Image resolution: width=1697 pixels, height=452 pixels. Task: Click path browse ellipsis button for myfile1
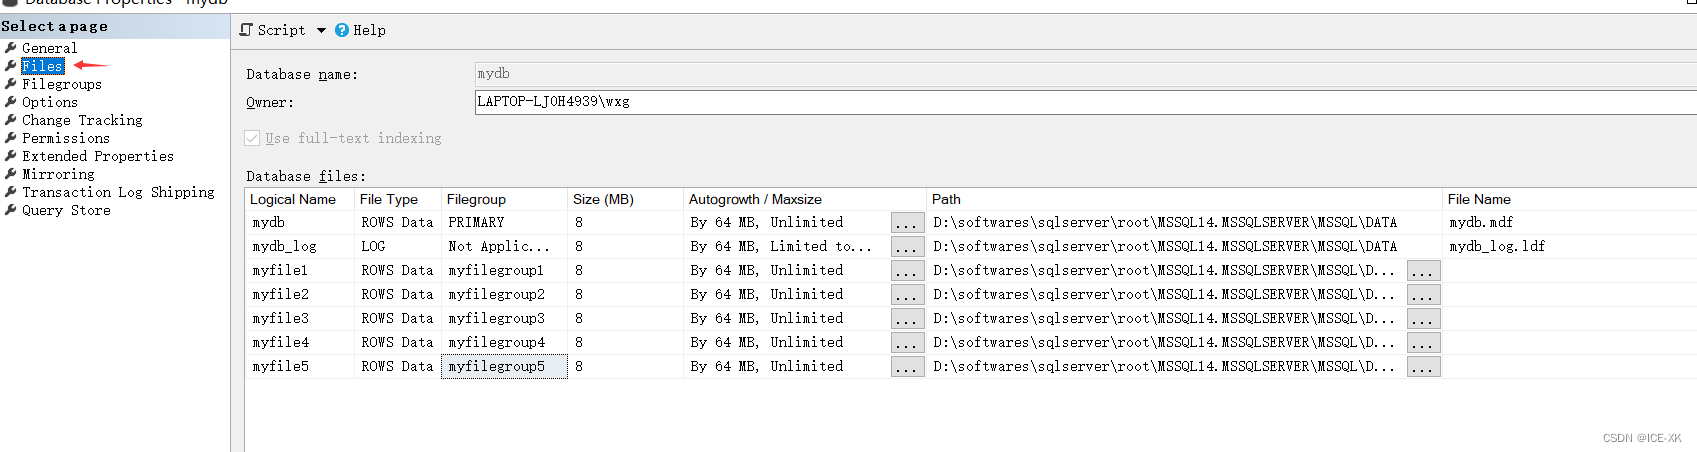pyautogui.click(x=1423, y=271)
